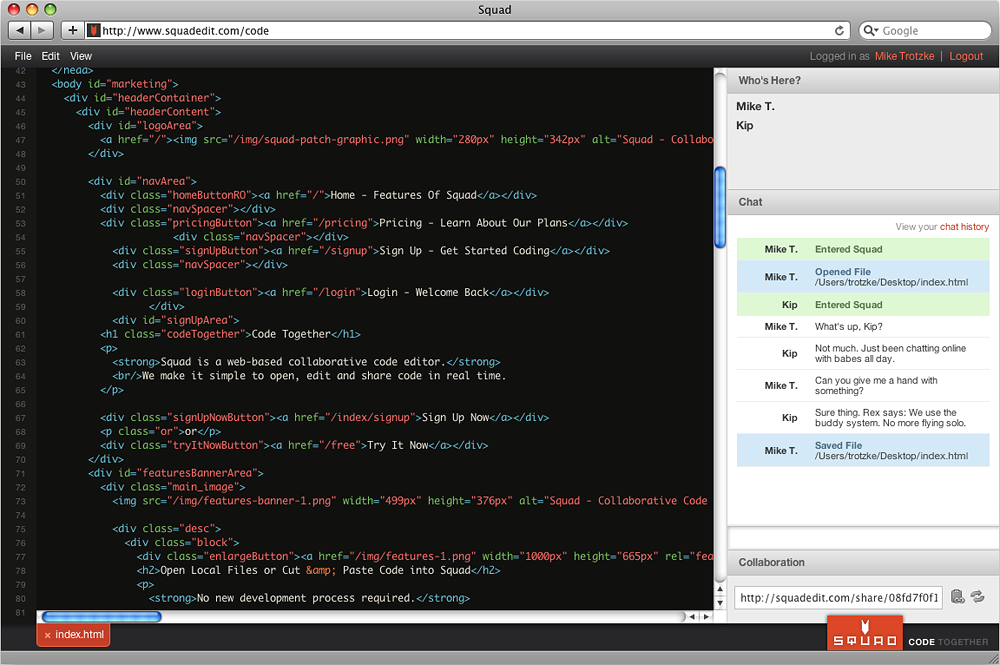Click line number 61 in the gutter
Viewport: 1000px width, 665px height.
(20, 335)
